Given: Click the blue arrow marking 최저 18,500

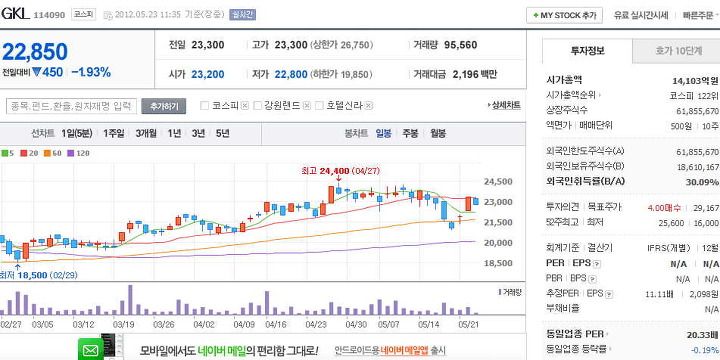Looking at the screenshot, I should click(17, 266).
